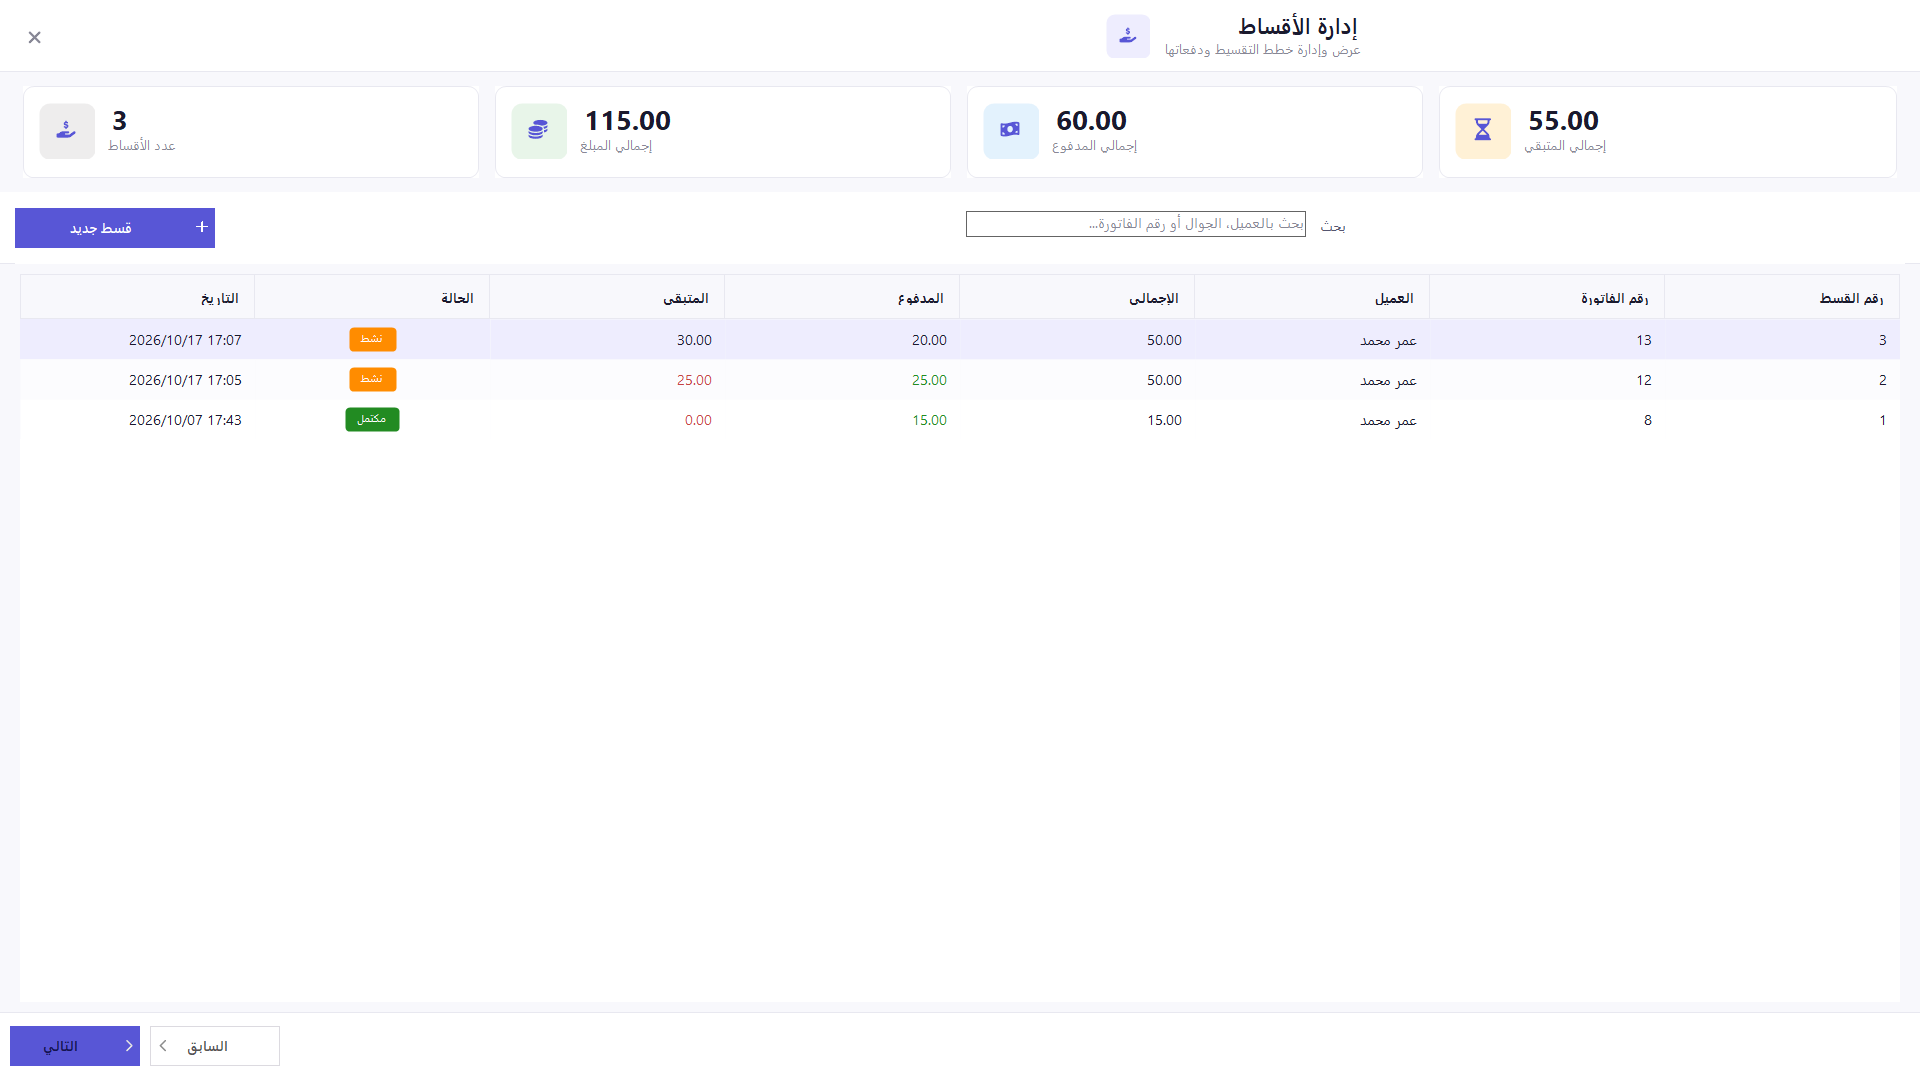Close the installments management window
This screenshot has width=1920, height=1080.
pyautogui.click(x=34, y=37)
